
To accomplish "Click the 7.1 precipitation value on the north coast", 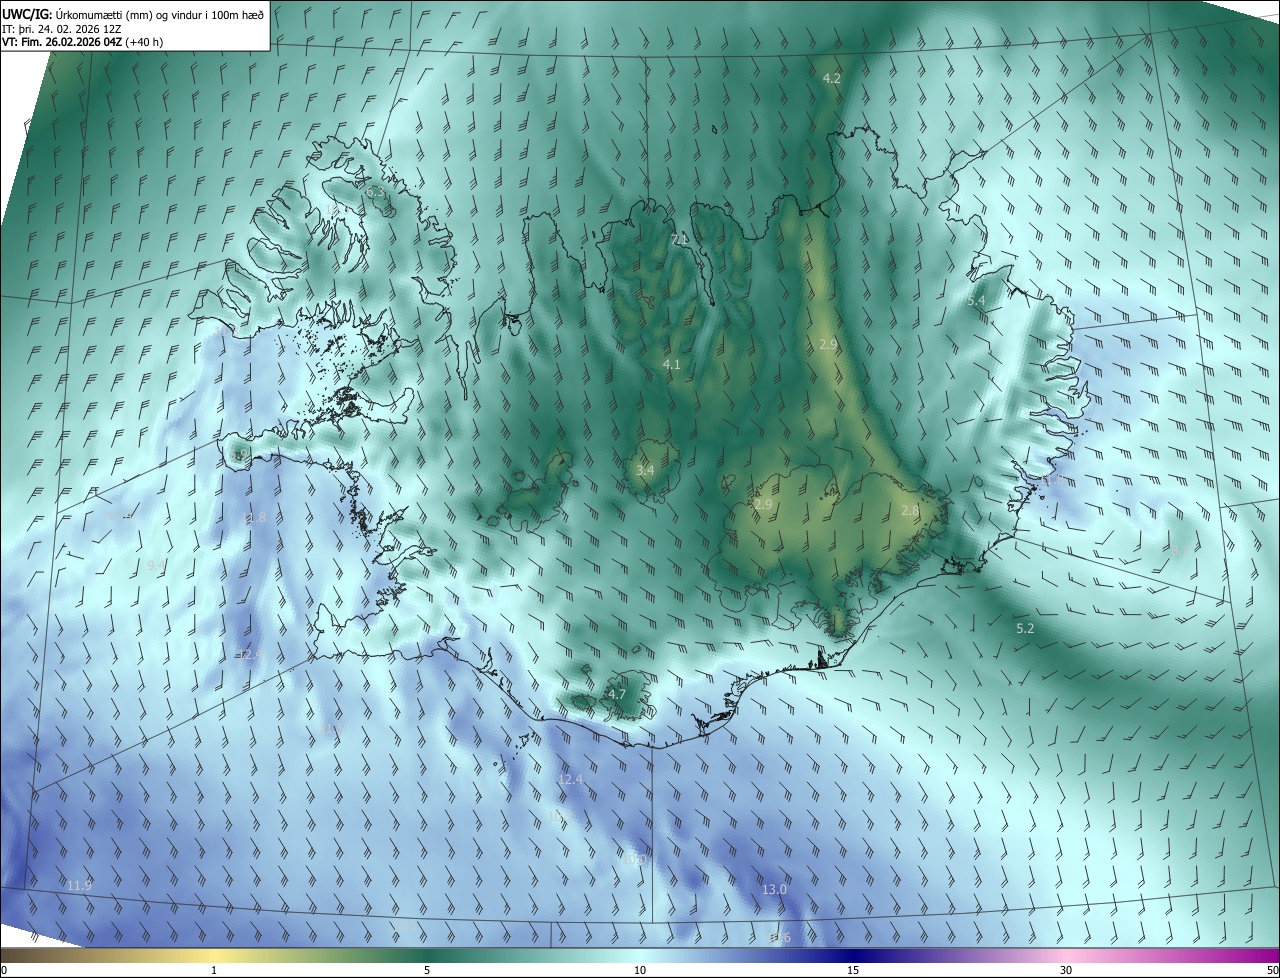I will (x=680, y=240).
